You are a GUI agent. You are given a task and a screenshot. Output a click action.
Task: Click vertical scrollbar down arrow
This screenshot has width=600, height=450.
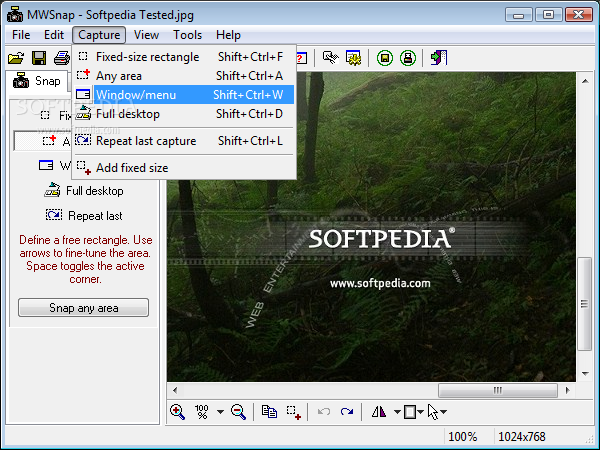coord(585,373)
